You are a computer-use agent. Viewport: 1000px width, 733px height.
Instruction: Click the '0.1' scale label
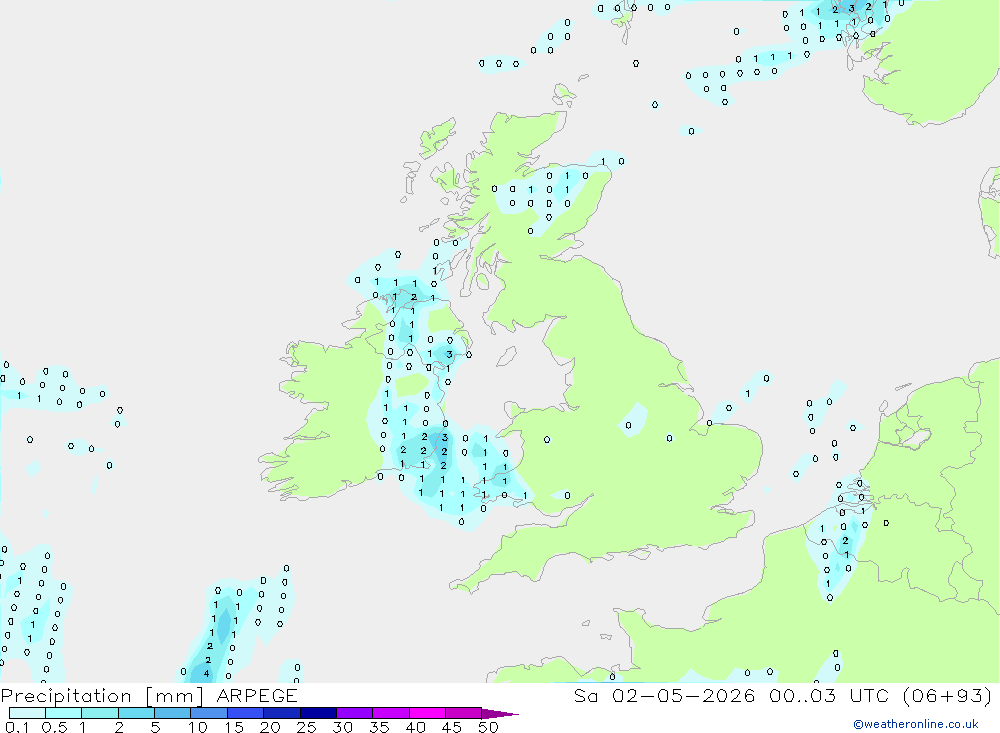(17, 727)
